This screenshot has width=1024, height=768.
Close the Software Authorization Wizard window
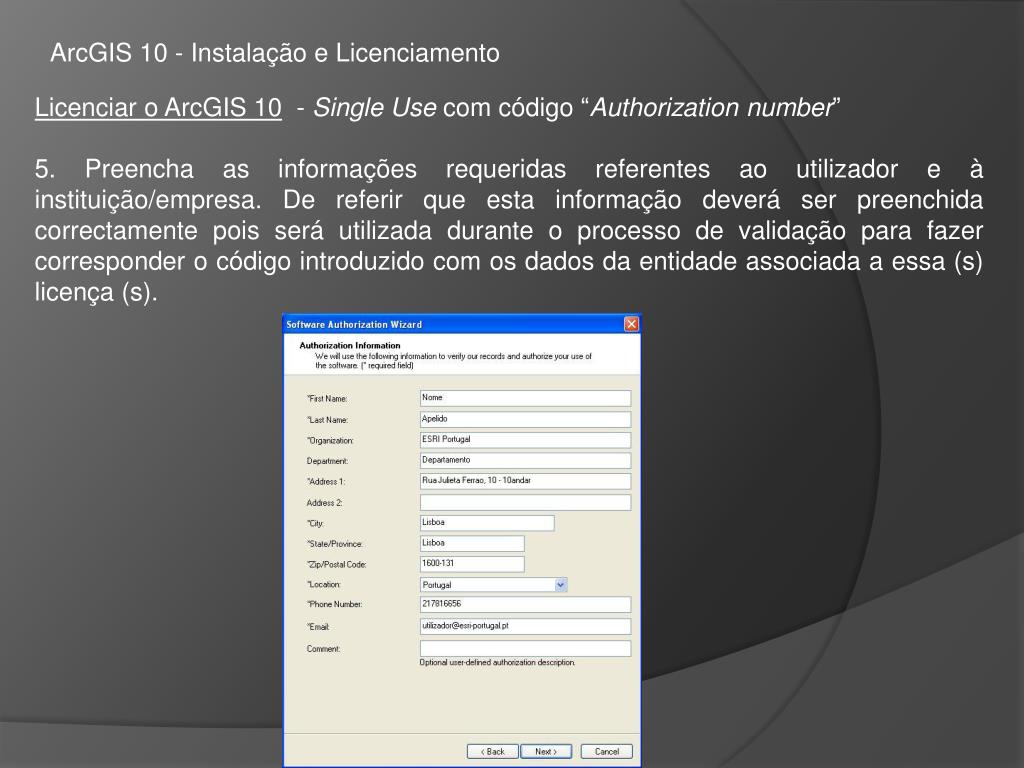(x=631, y=324)
